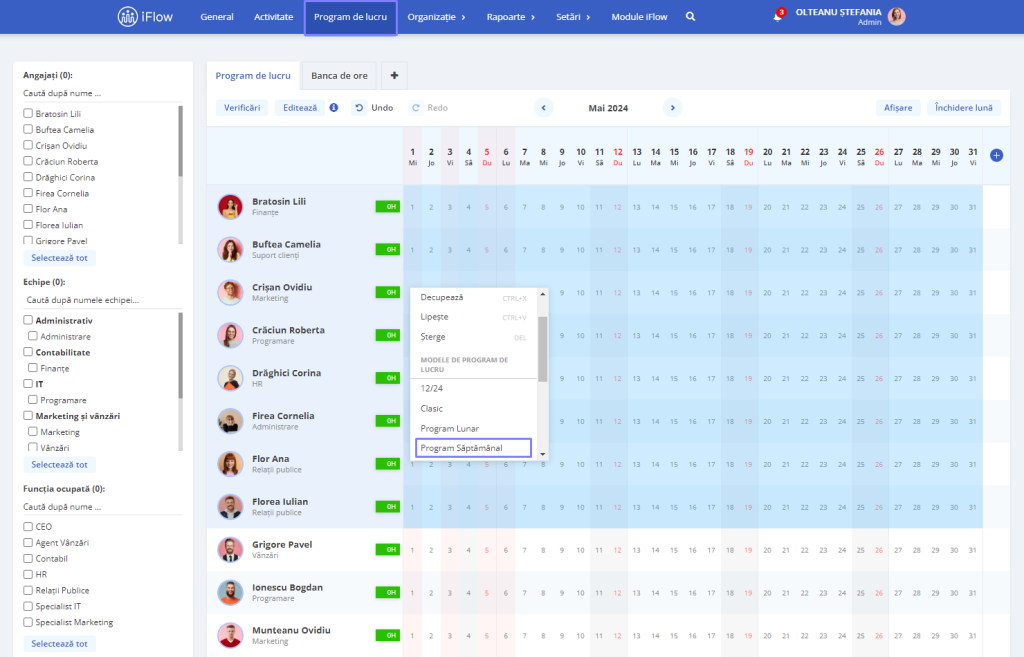Click the iFlow logo
Screen dimensions: 1024x657
pyautogui.click(x=145, y=17)
